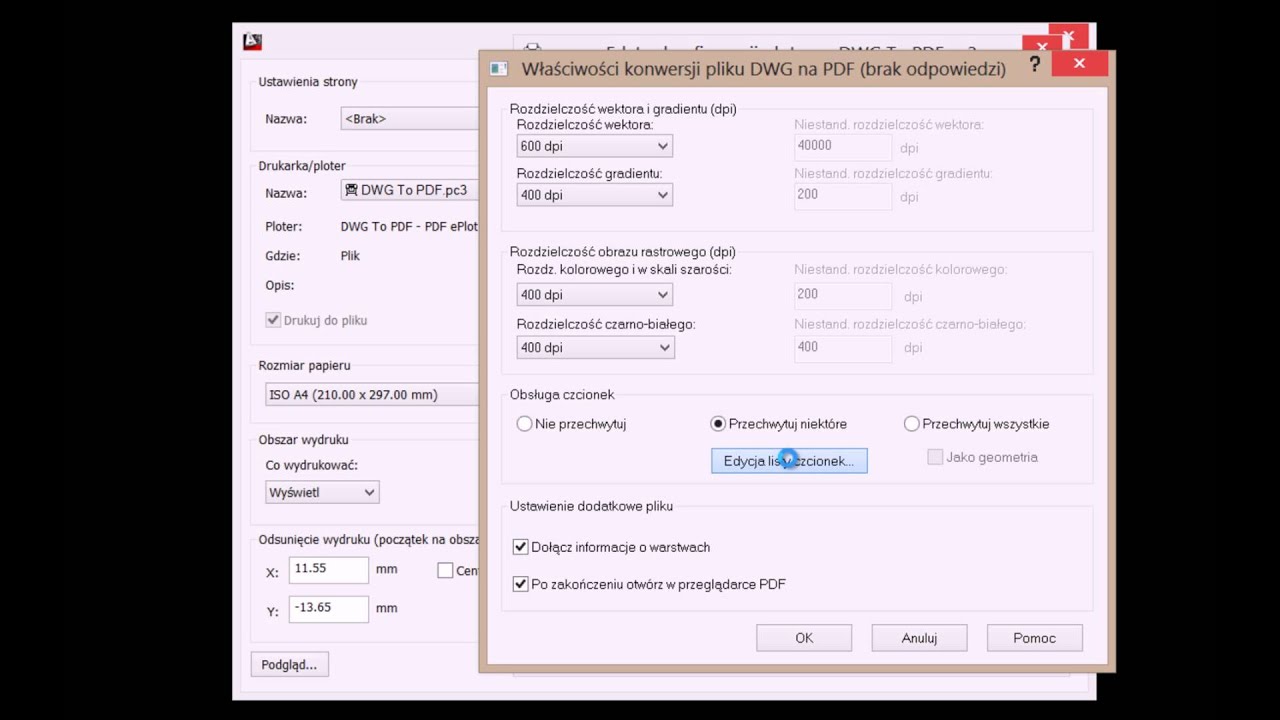Open paper size ISO A4 dropdown

coord(371,394)
